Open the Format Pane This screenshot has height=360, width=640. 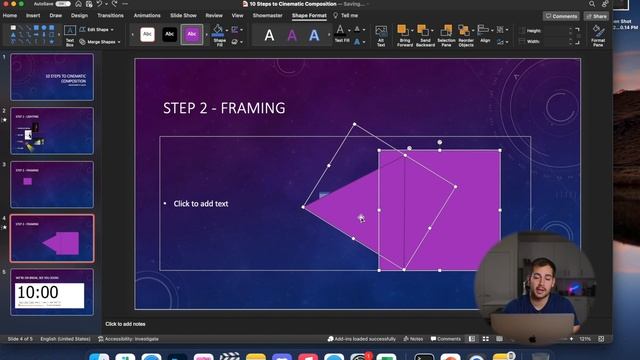click(x=598, y=35)
